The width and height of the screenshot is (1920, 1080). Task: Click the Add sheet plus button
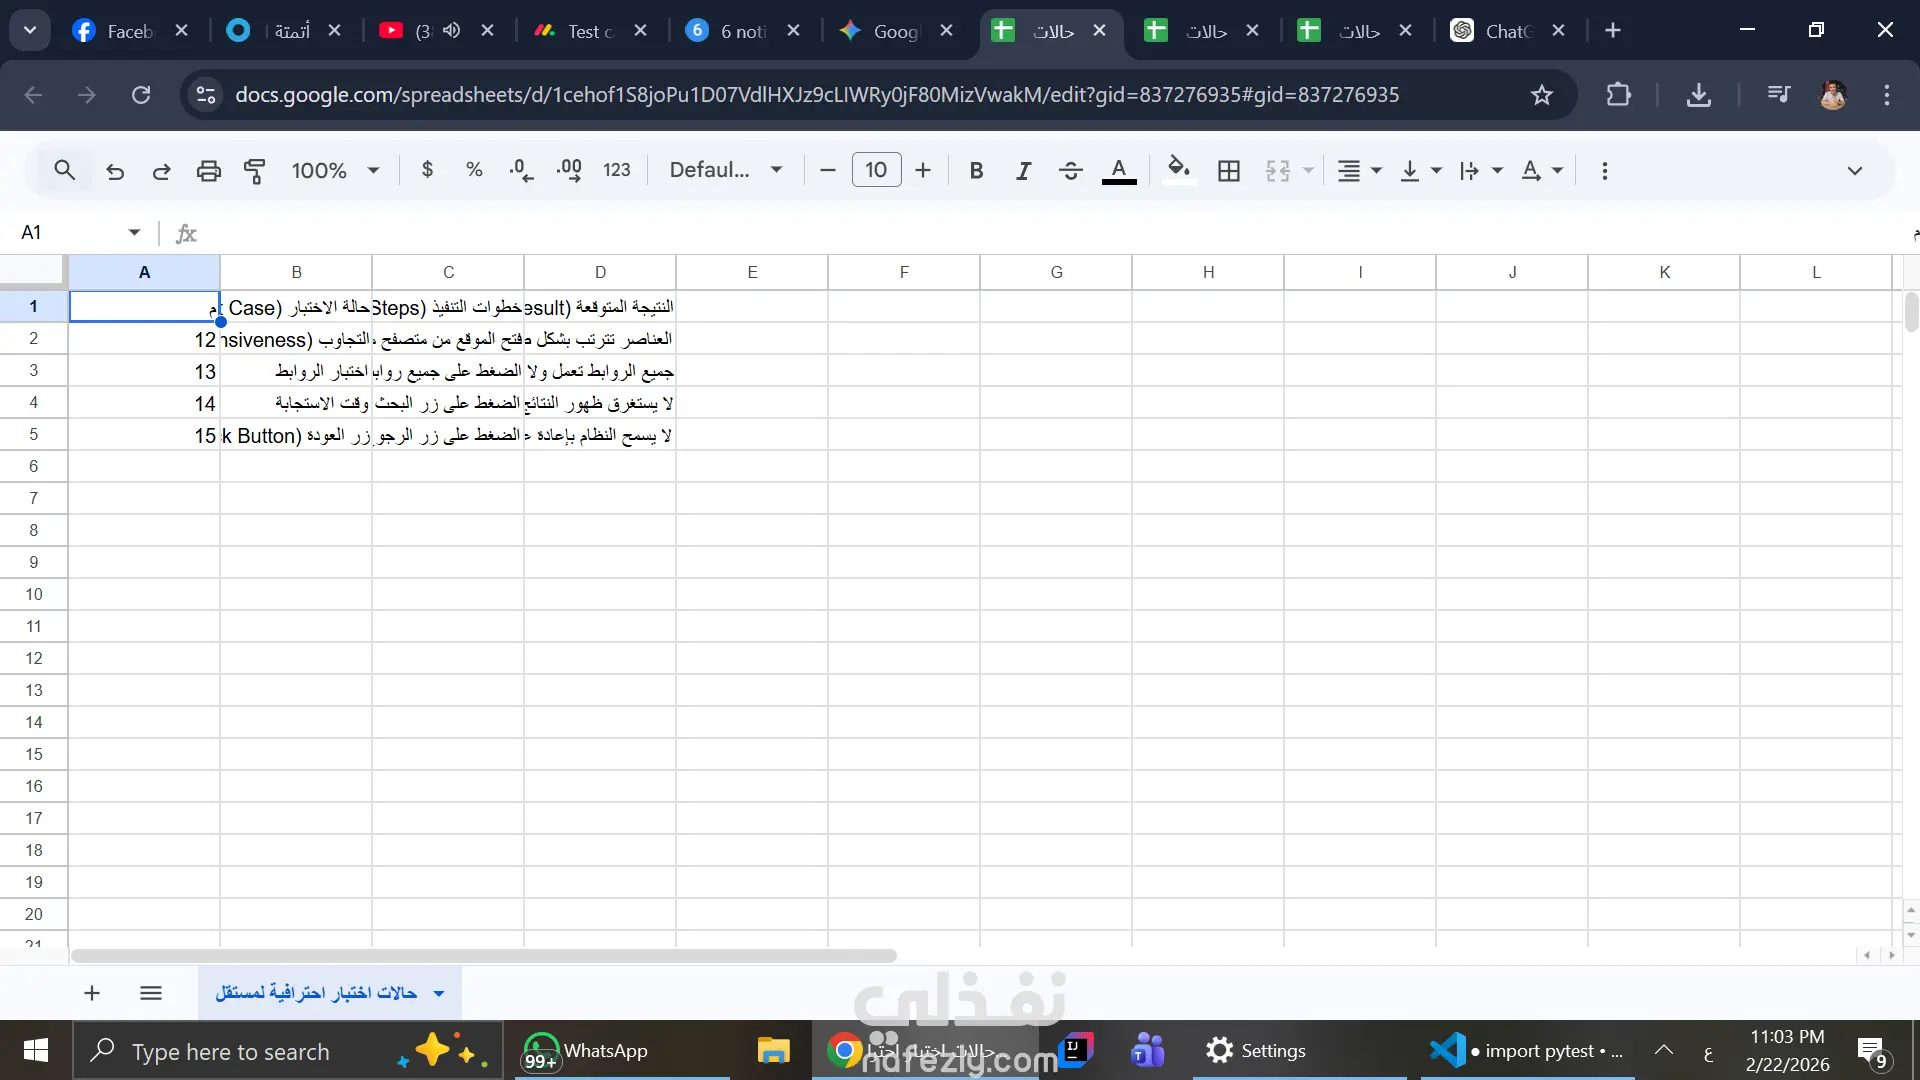tap(92, 993)
